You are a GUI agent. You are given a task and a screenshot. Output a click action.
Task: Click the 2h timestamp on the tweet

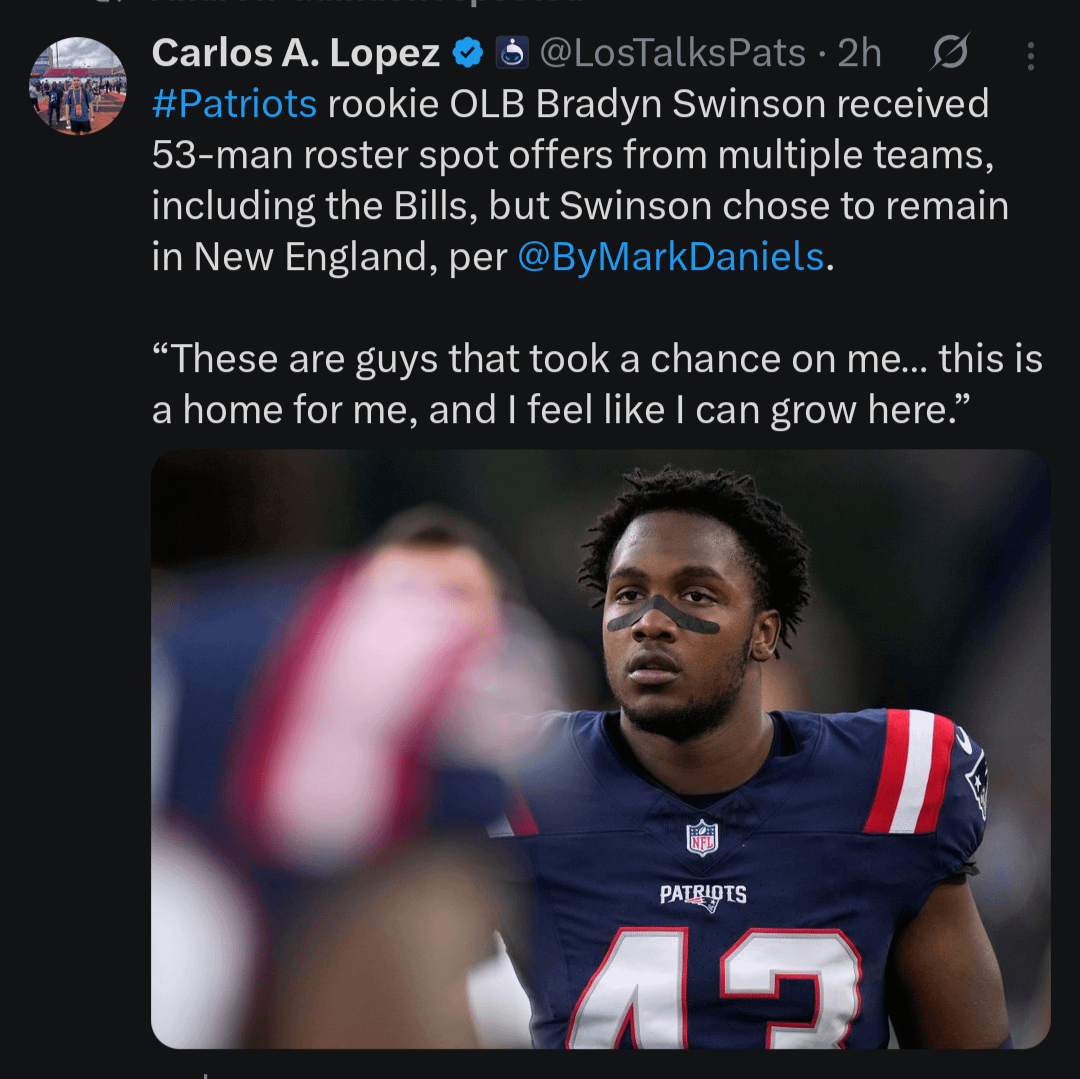point(859,54)
